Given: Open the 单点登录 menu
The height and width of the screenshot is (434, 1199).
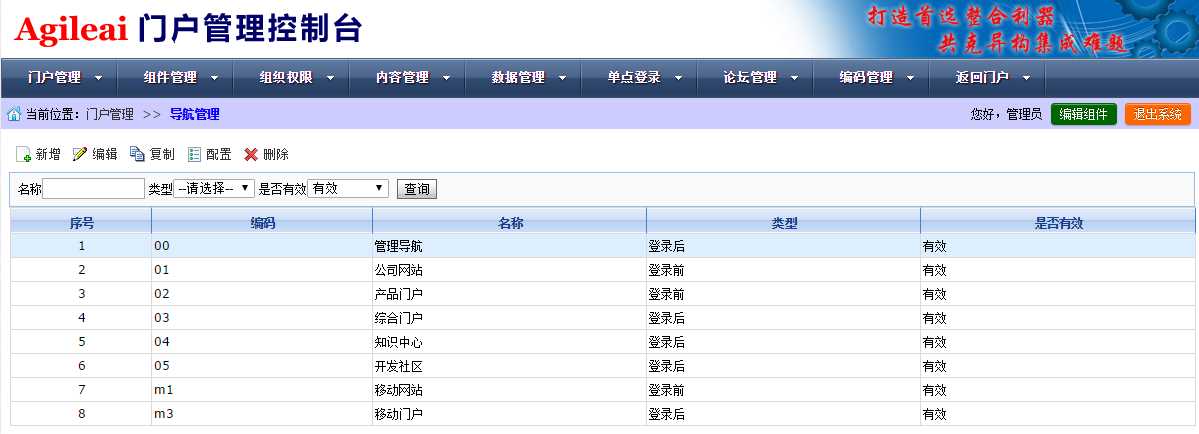Looking at the screenshot, I should 641,78.
